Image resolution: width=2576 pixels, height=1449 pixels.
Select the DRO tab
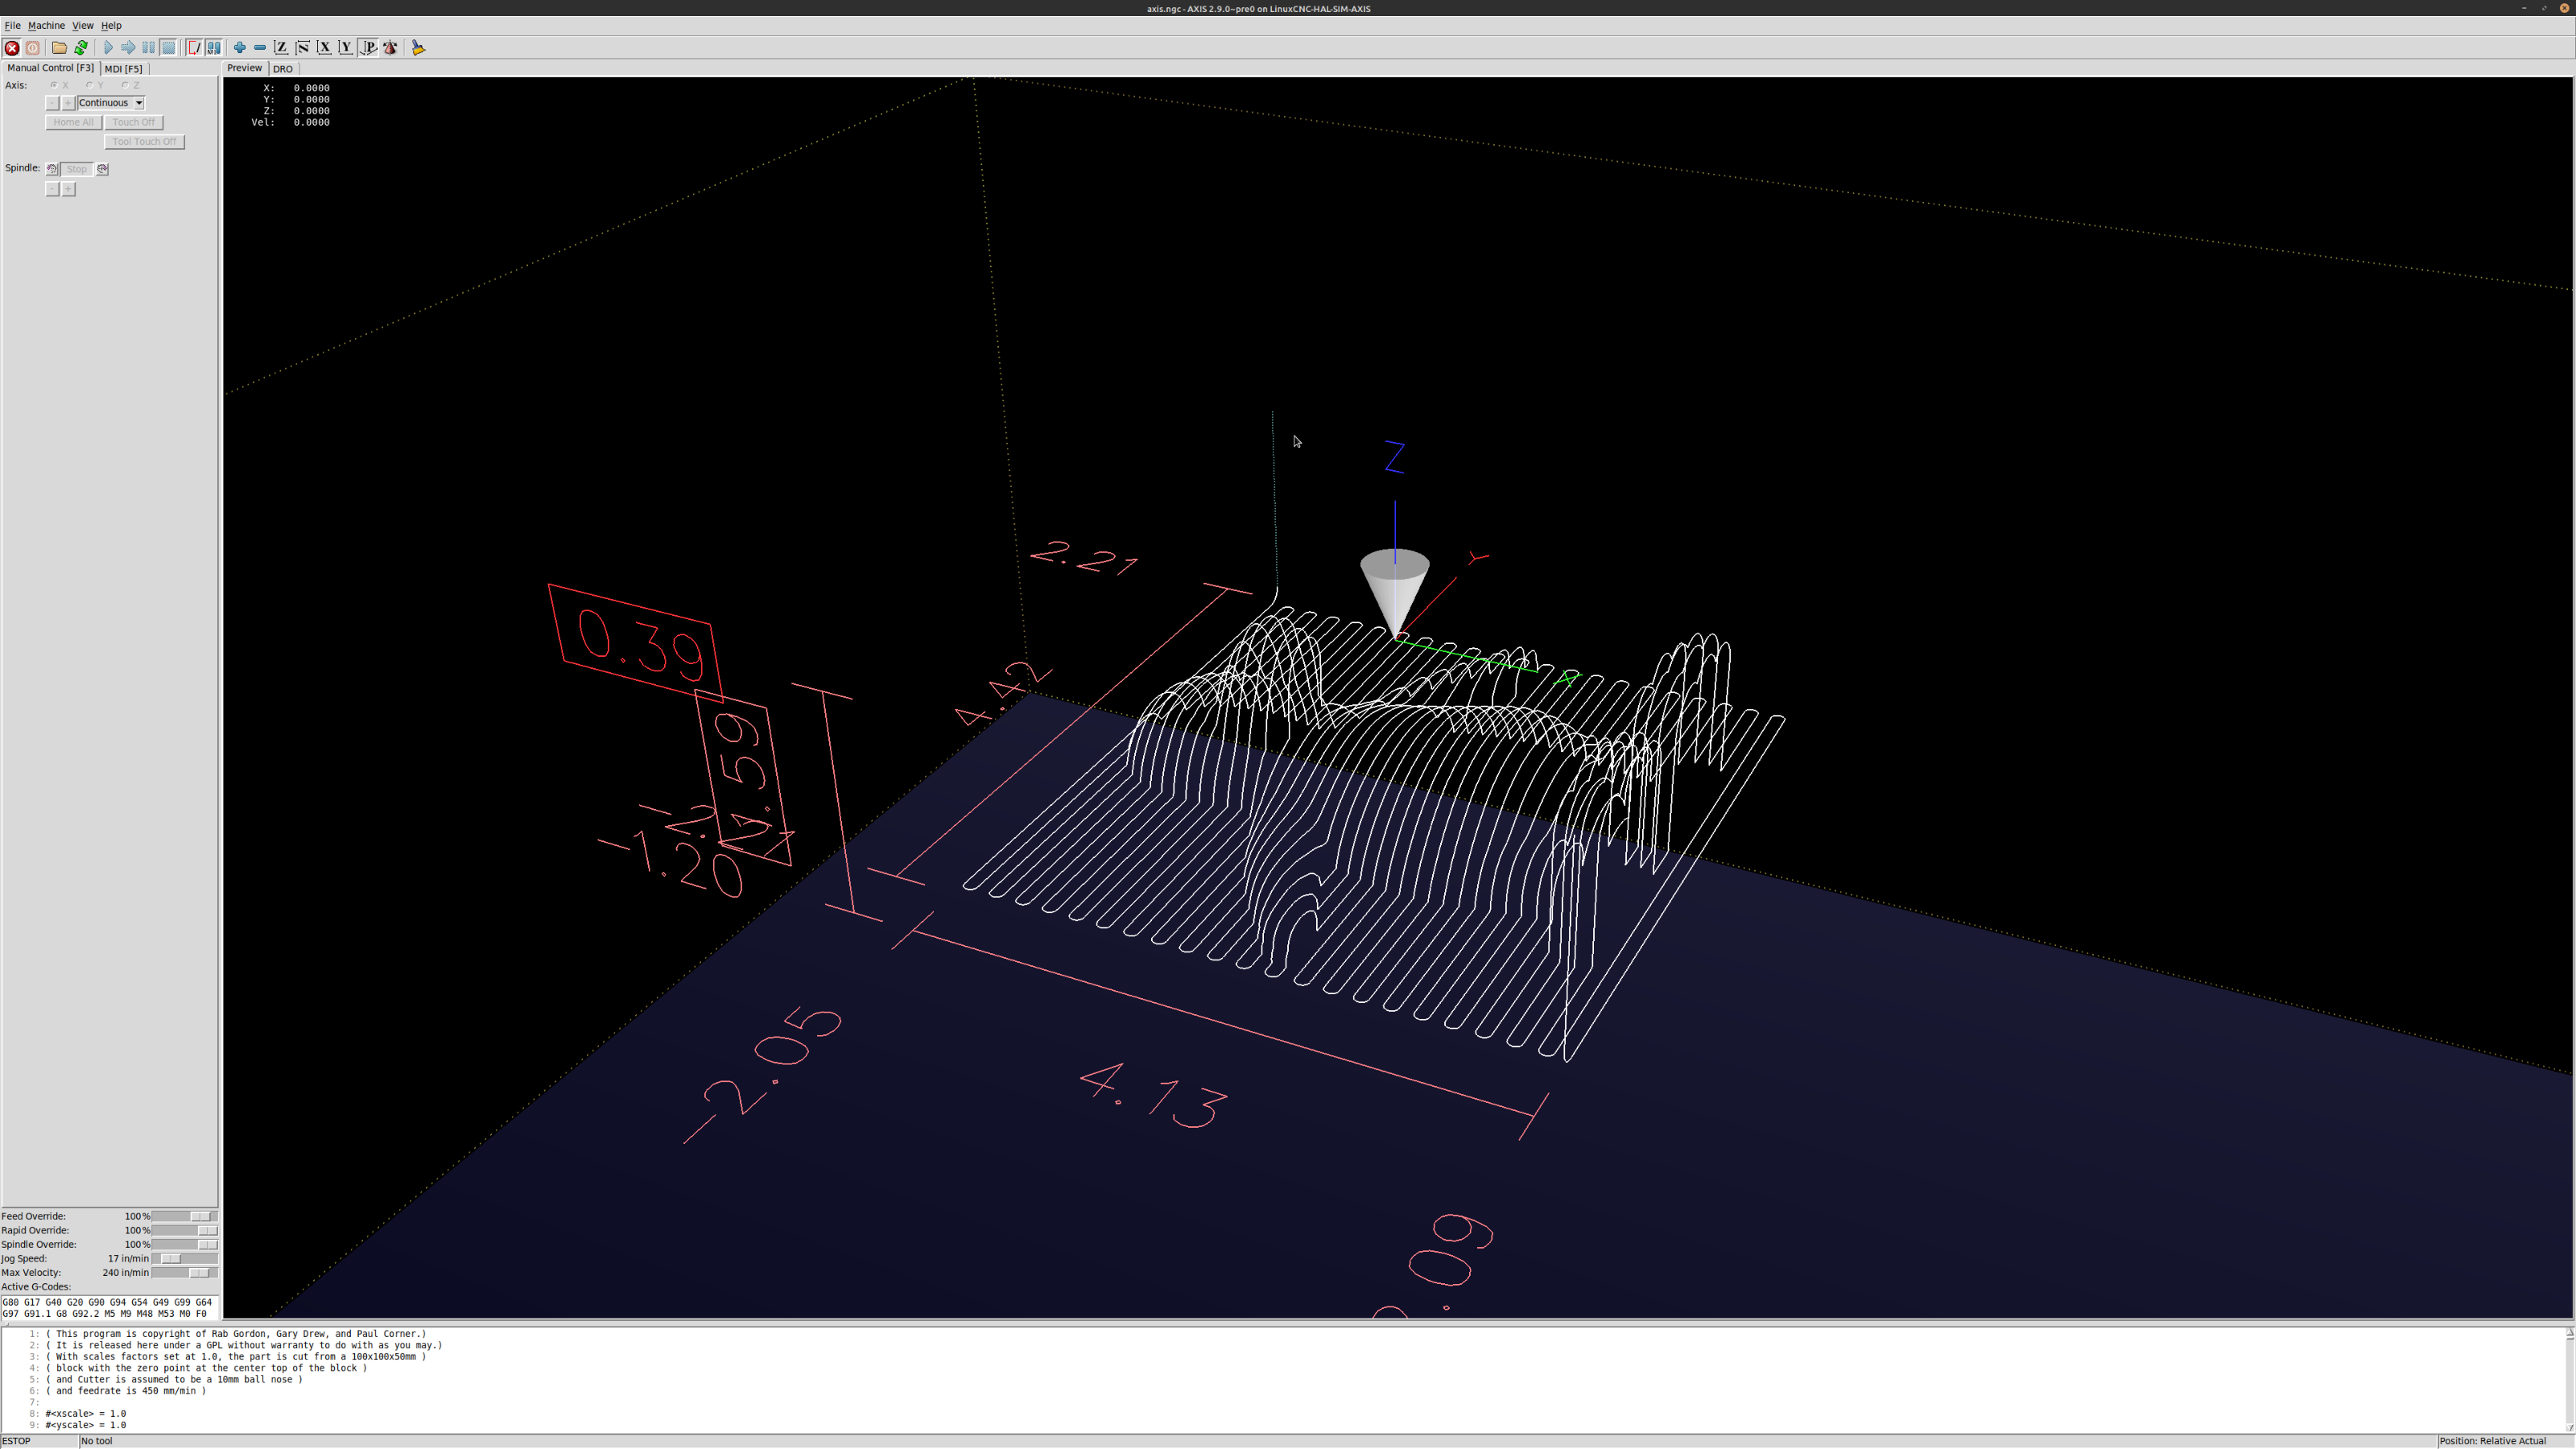click(x=282, y=69)
